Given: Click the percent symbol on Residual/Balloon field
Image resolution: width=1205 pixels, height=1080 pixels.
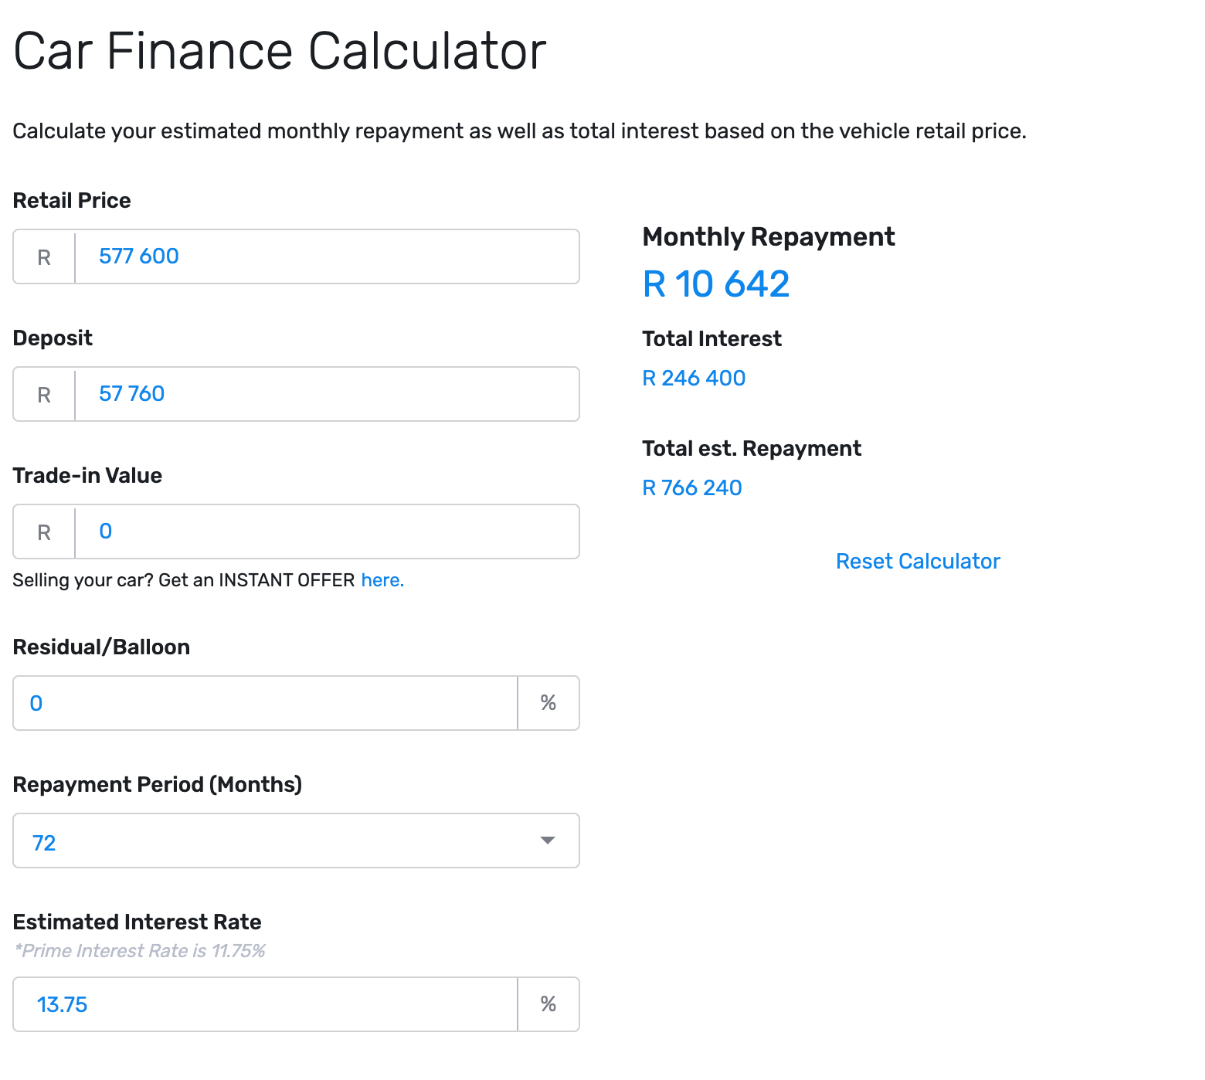Looking at the screenshot, I should point(548,703).
